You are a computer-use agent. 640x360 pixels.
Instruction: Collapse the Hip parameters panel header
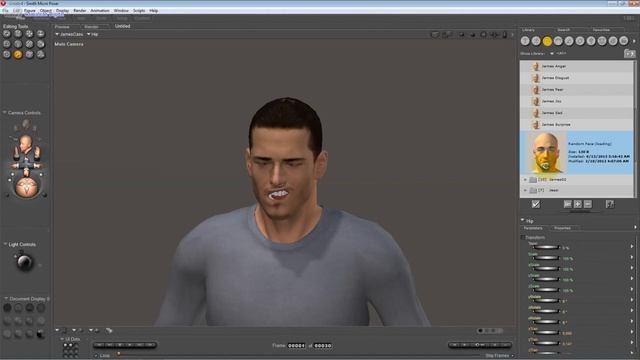coord(522,220)
